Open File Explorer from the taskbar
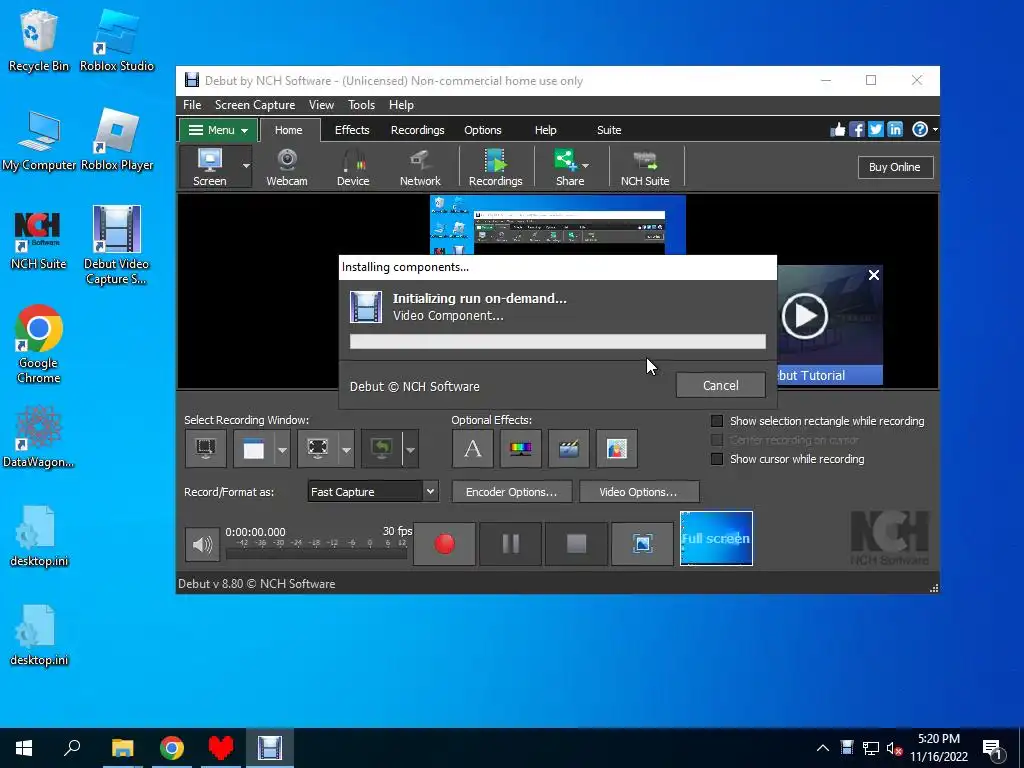Viewport: 1024px width, 768px height. (122, 748)
